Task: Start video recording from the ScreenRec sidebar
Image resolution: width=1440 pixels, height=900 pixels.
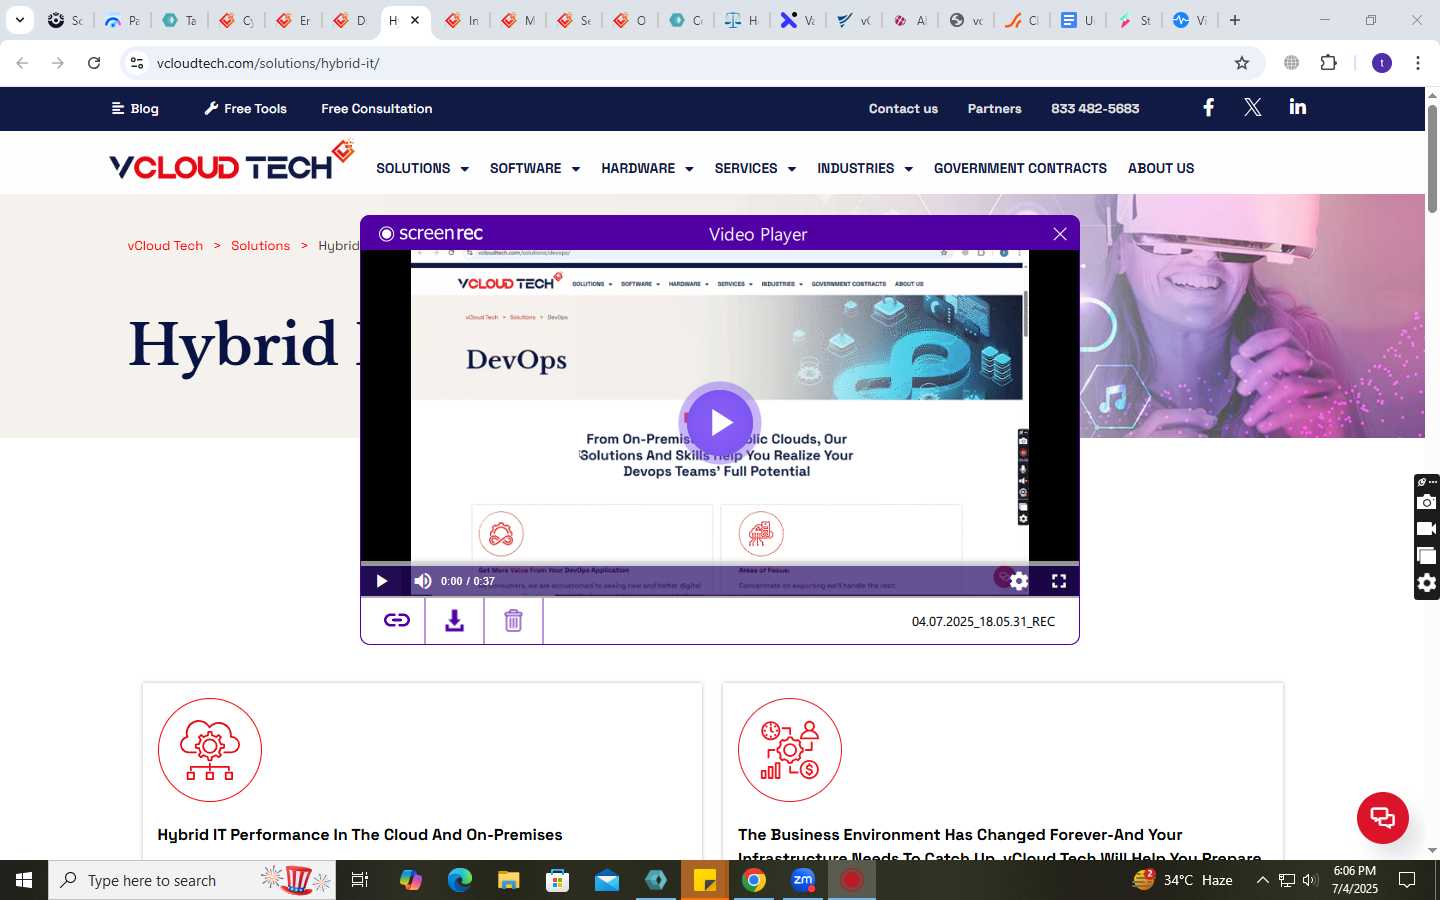Action: point(1427,529)
